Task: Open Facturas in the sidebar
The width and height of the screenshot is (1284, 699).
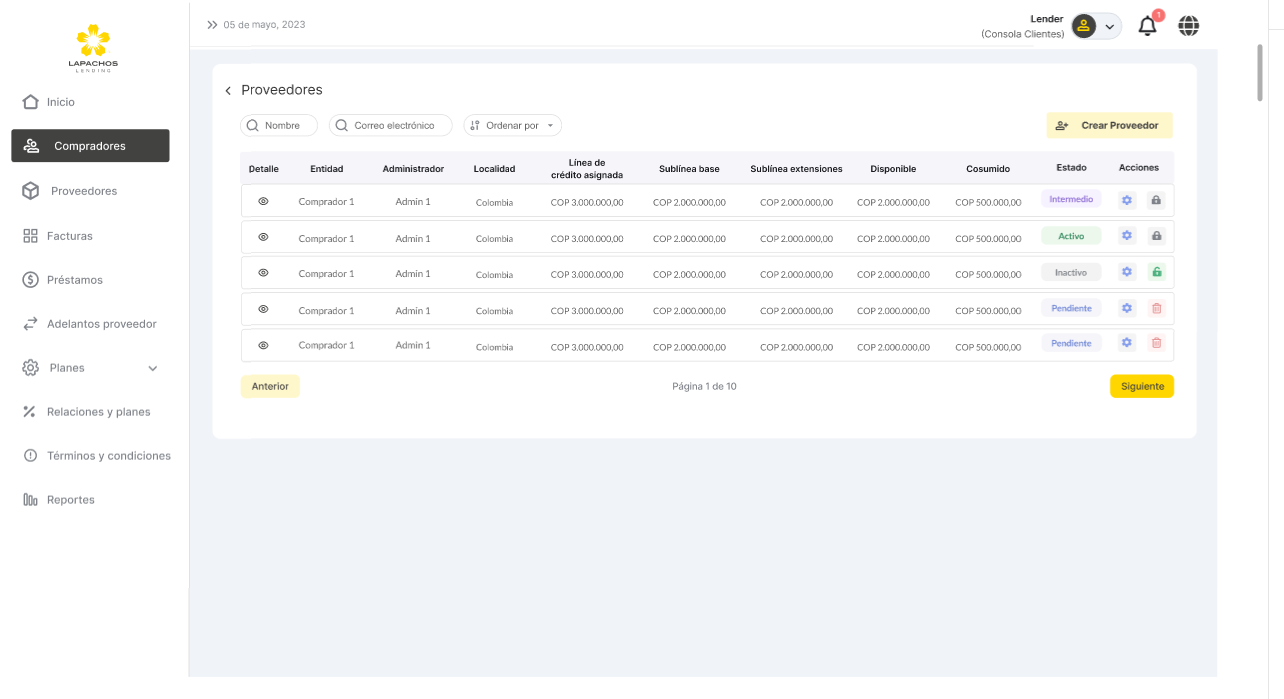Action: [69, 236]
